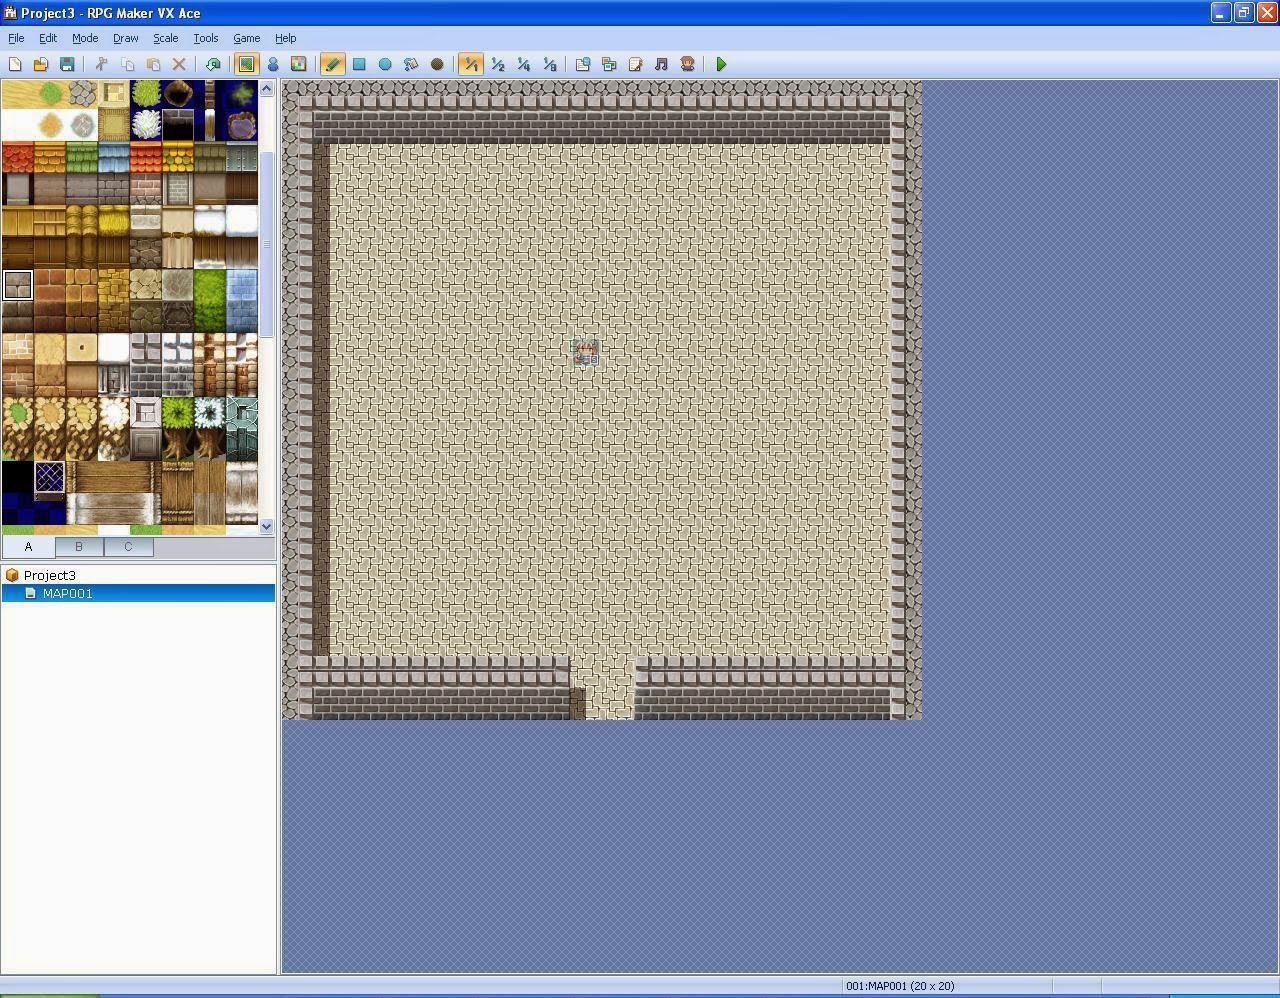Minimize the RPG Maker VX Ace window

(x=1220, y=12)
